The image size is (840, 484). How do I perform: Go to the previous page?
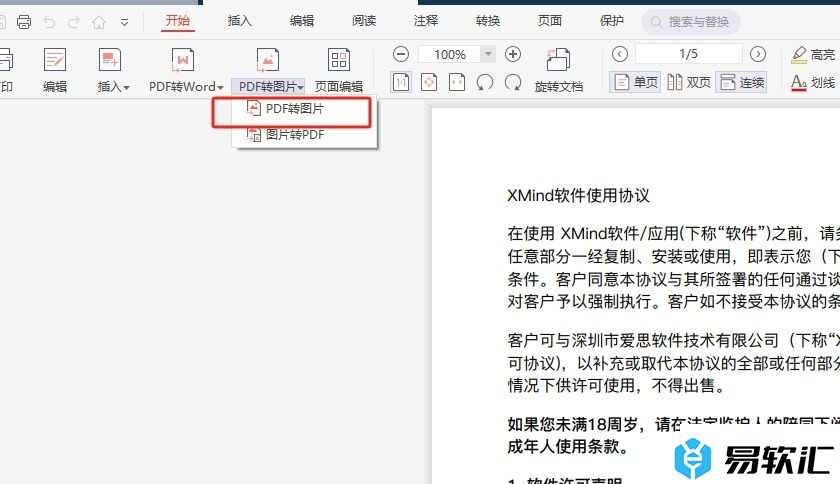point(619,54)
